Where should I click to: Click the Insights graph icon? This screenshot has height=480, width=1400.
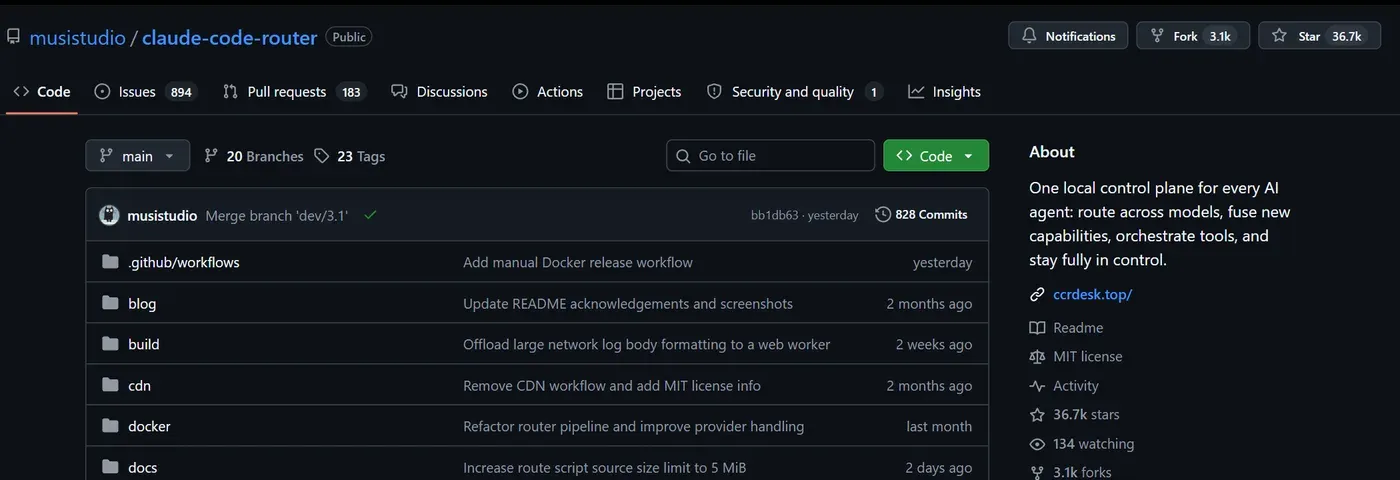pyautogui.click(x=916, y=92)
